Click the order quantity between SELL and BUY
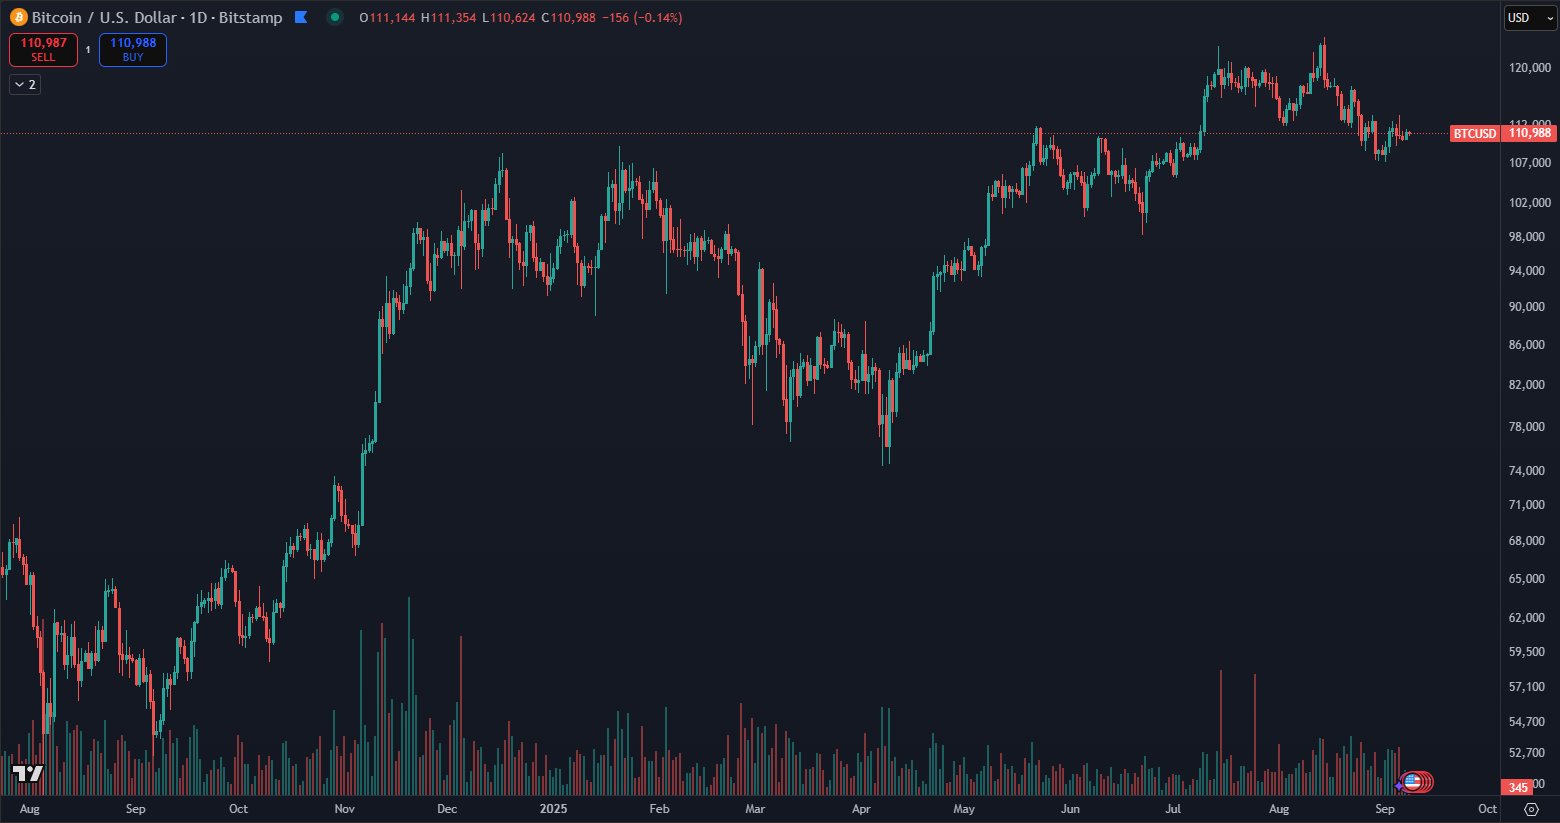1560x823 pixels. [x=88, y=50]
